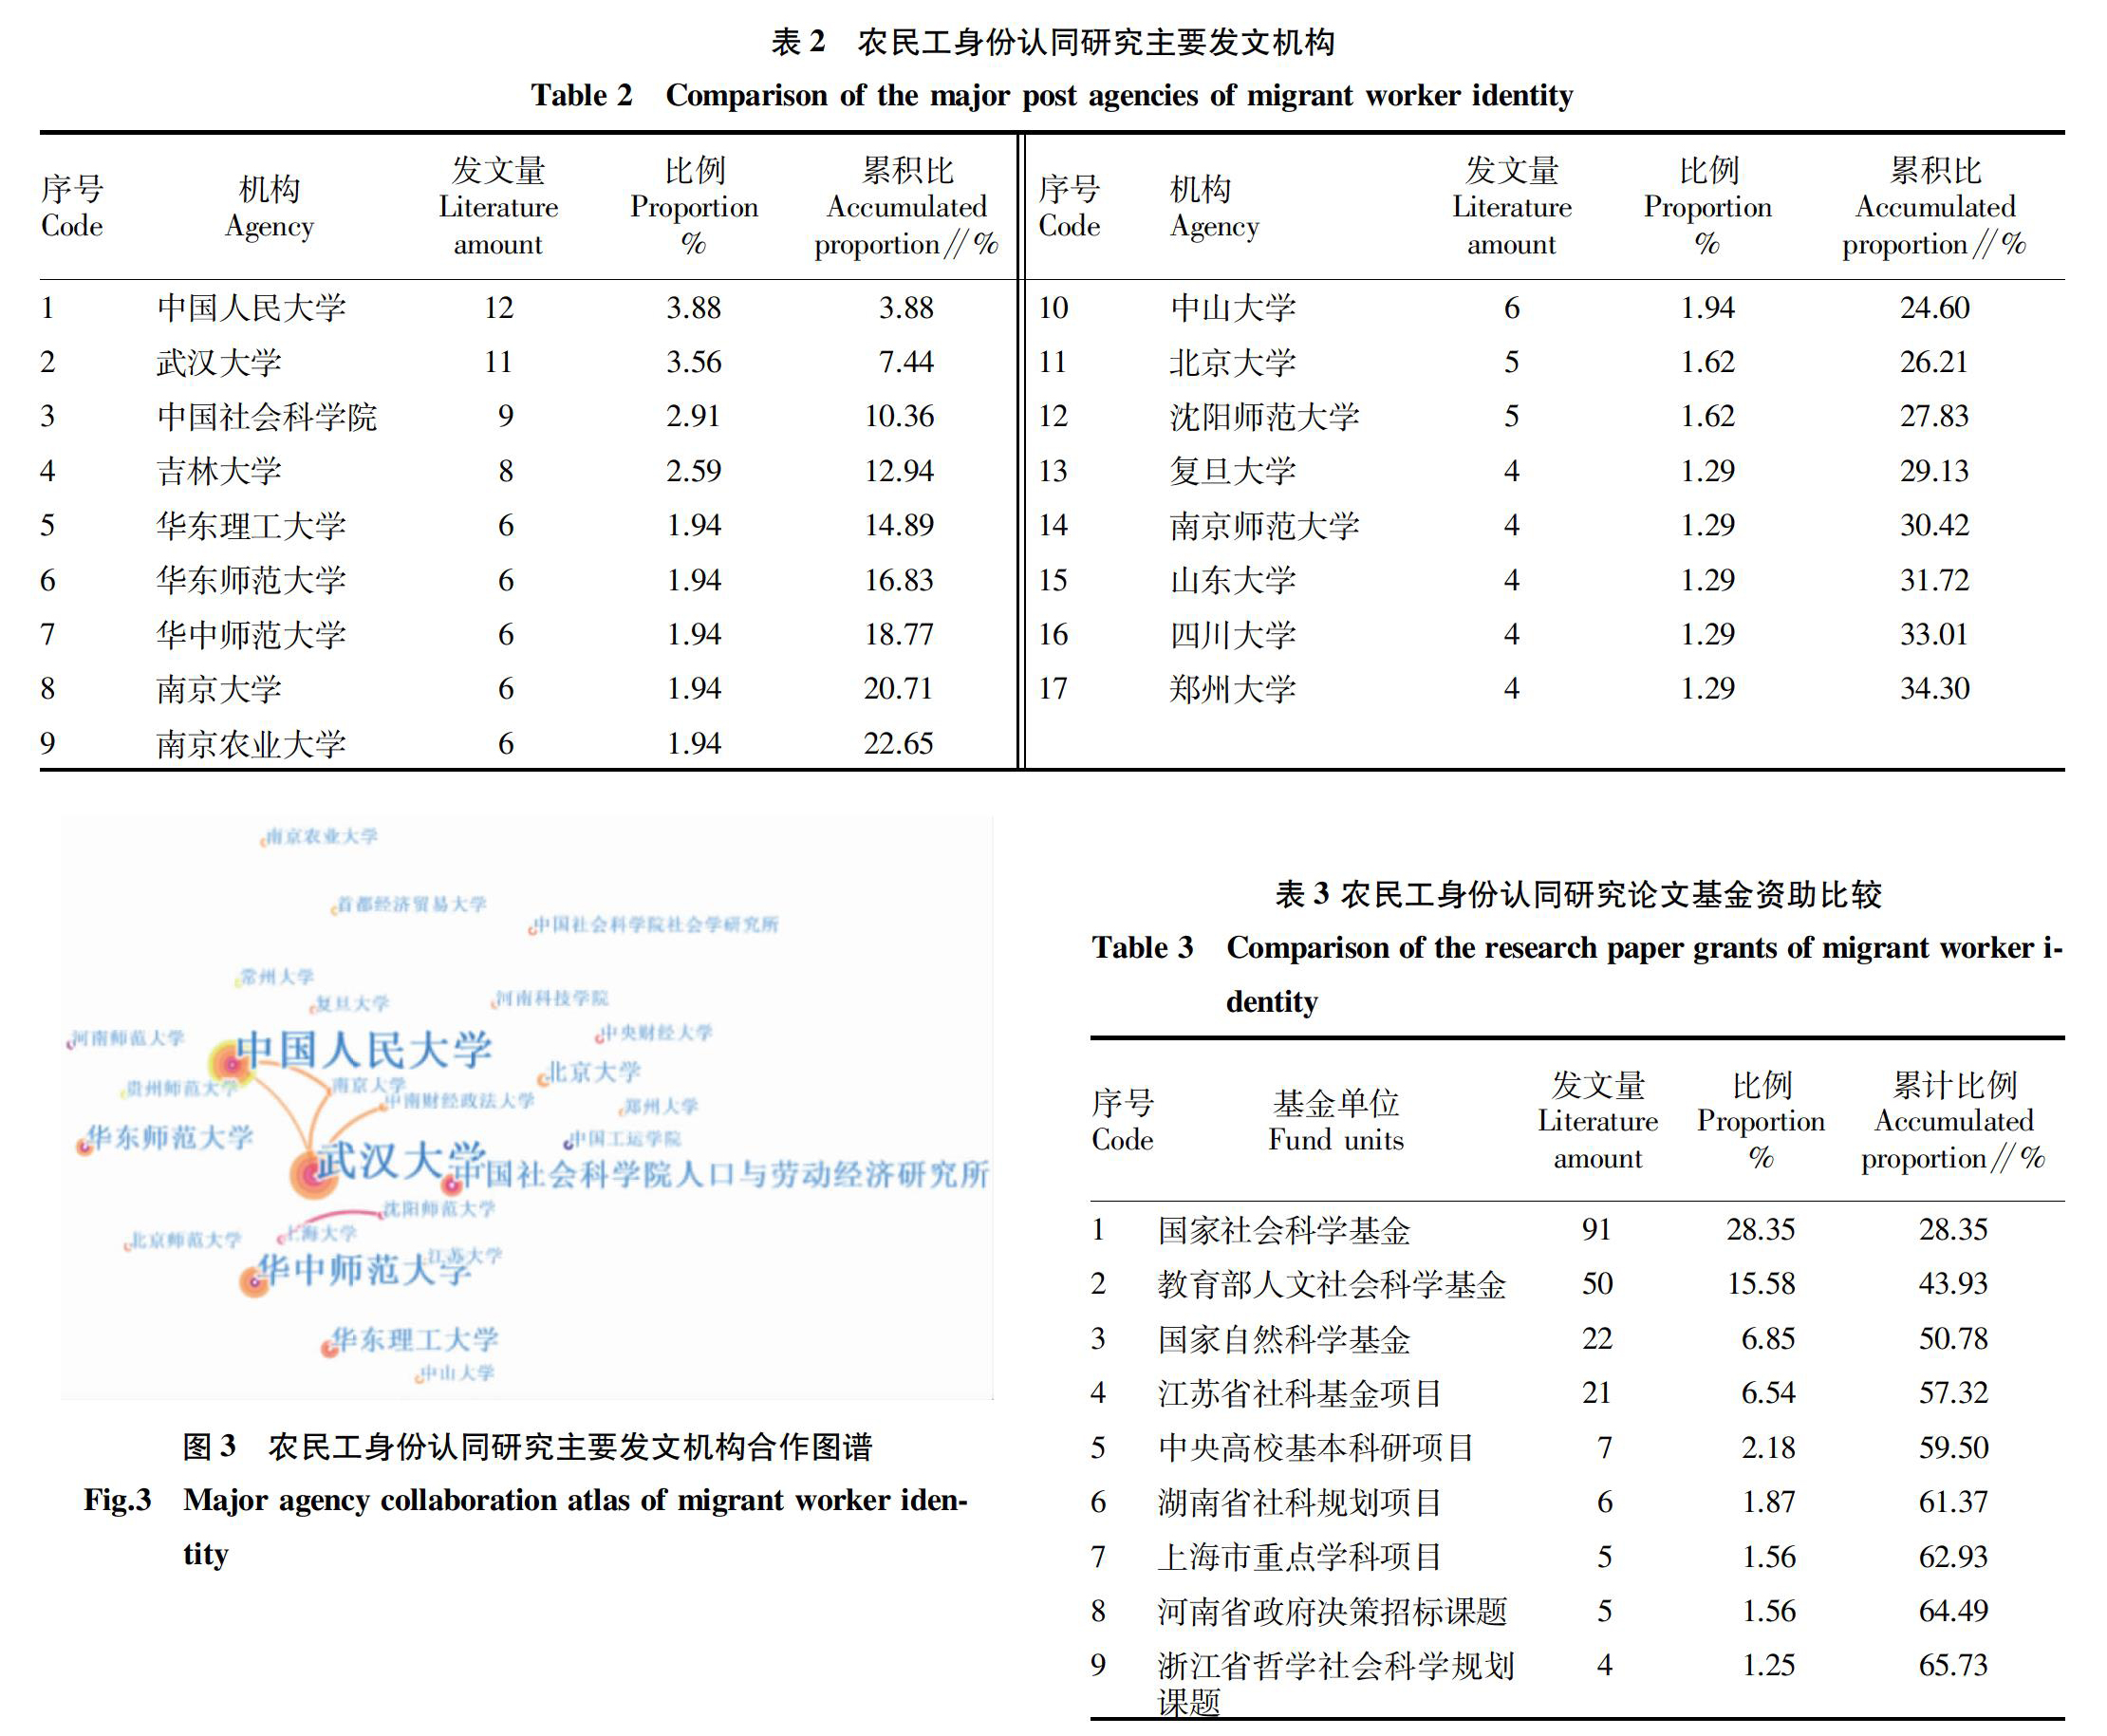Select 河南省政府决策招标课题 in Table 3

[x=1332, y=1611]
